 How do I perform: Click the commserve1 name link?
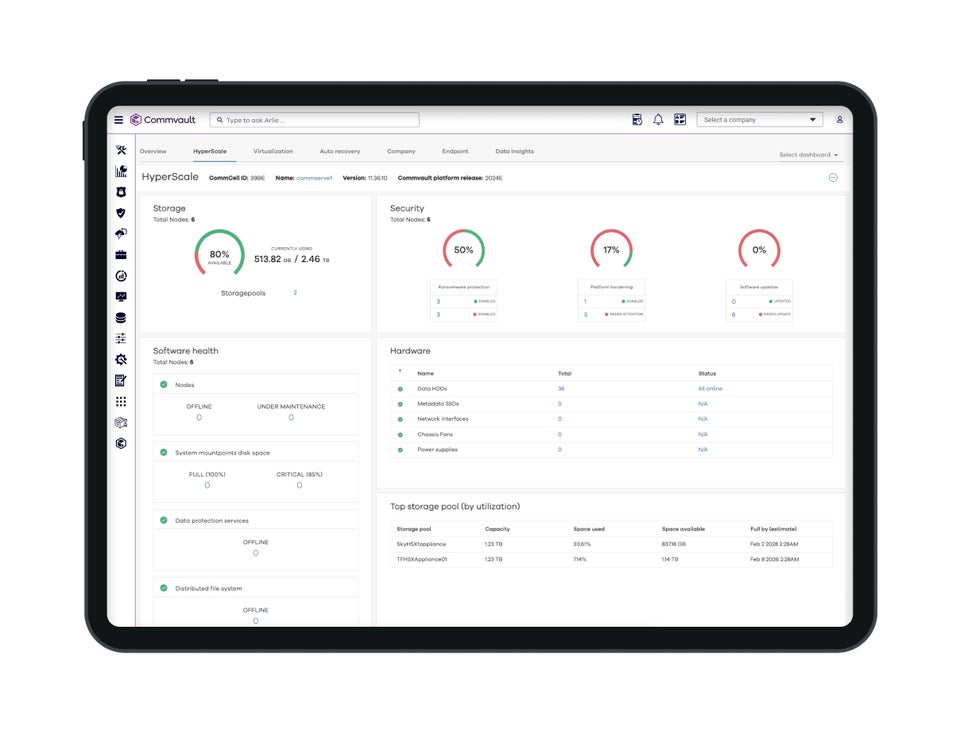(x=317, y=177)
